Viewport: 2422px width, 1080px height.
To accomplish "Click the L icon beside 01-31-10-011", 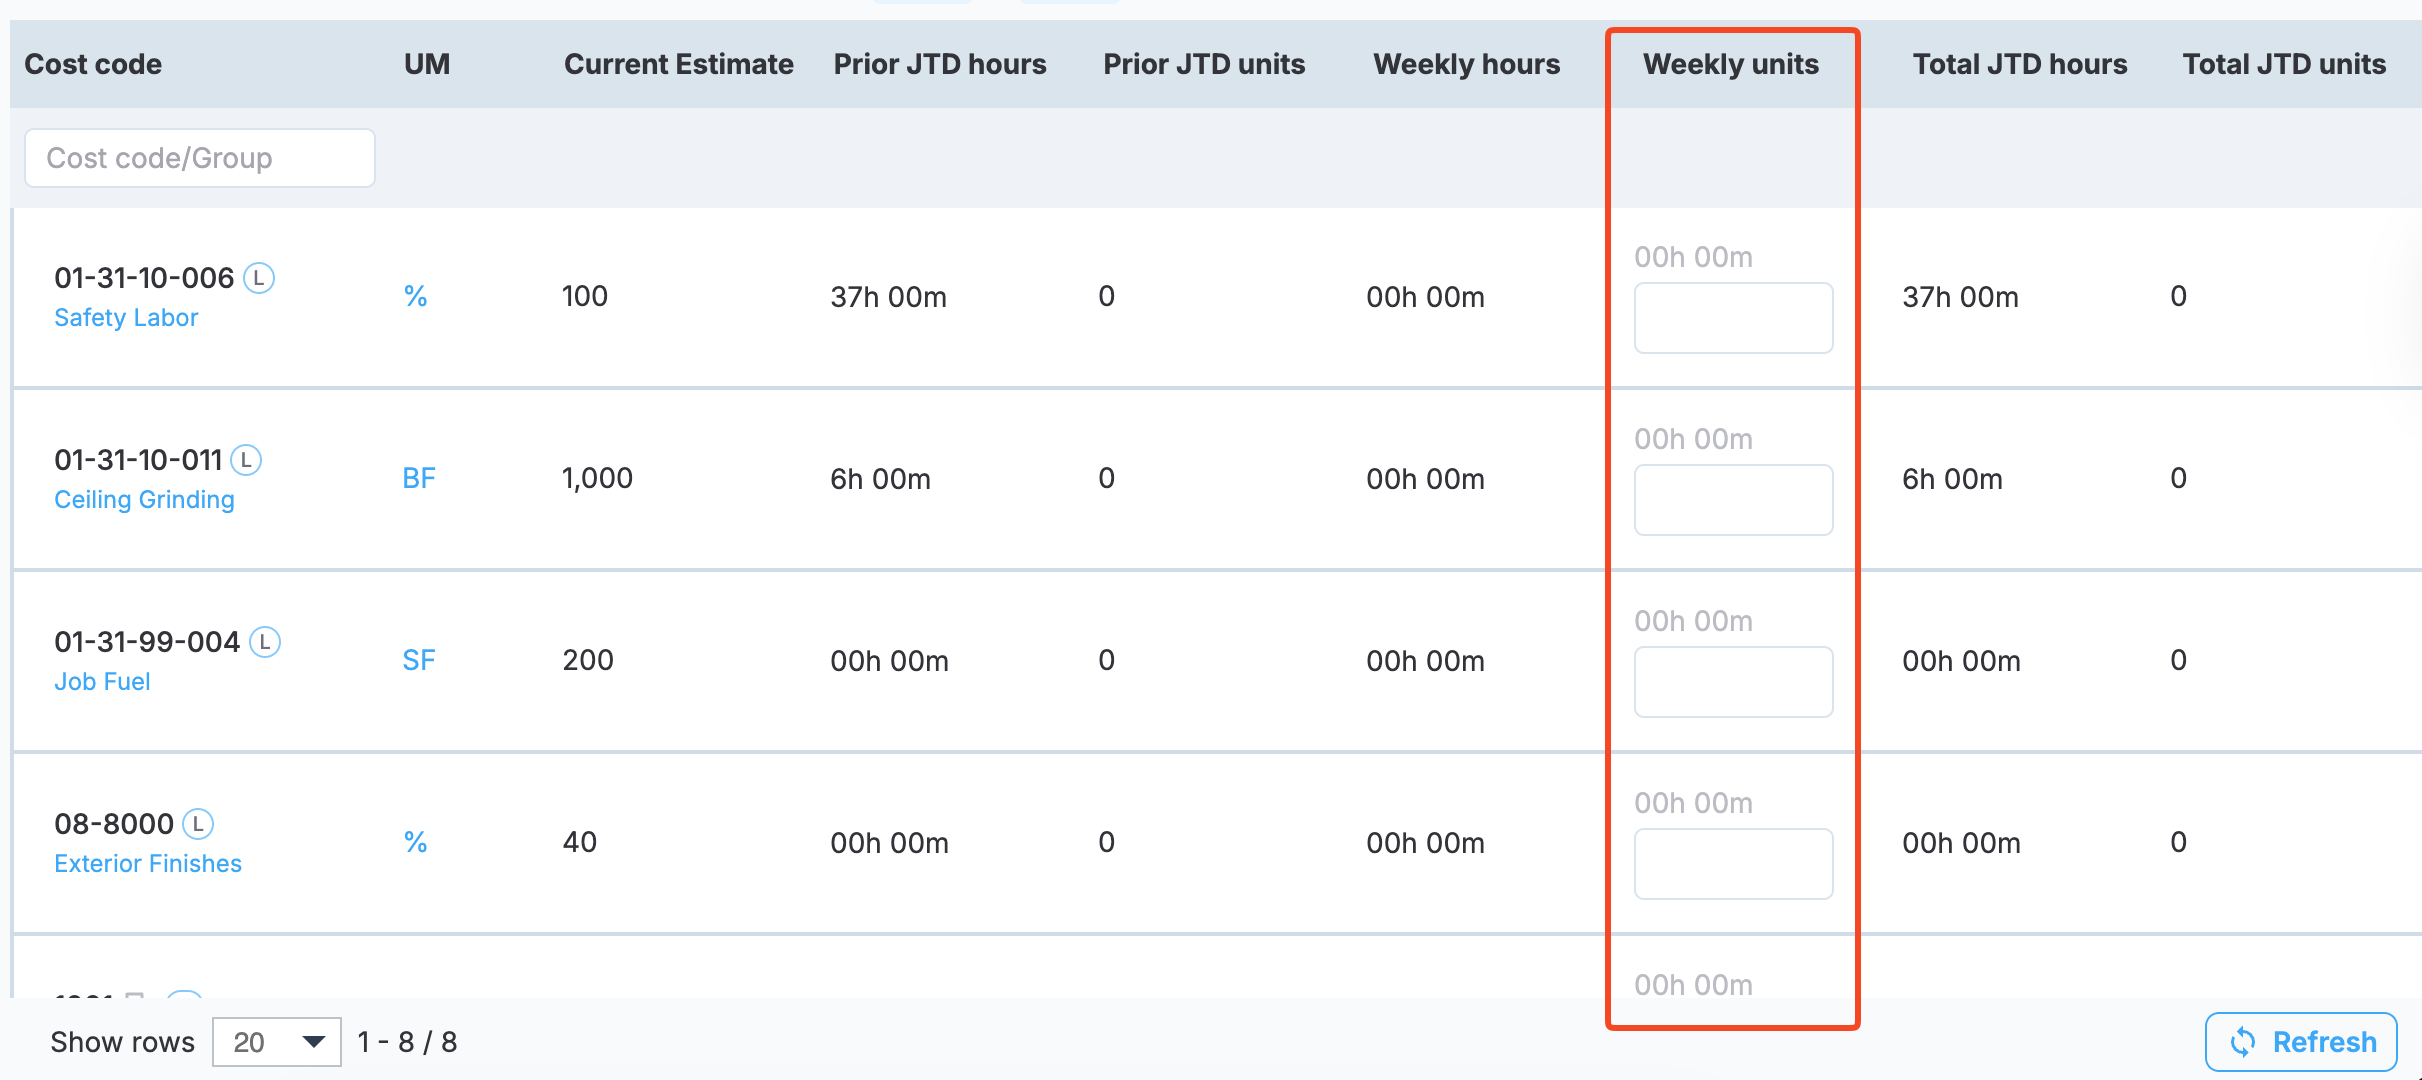I will (x=246, y=459).
